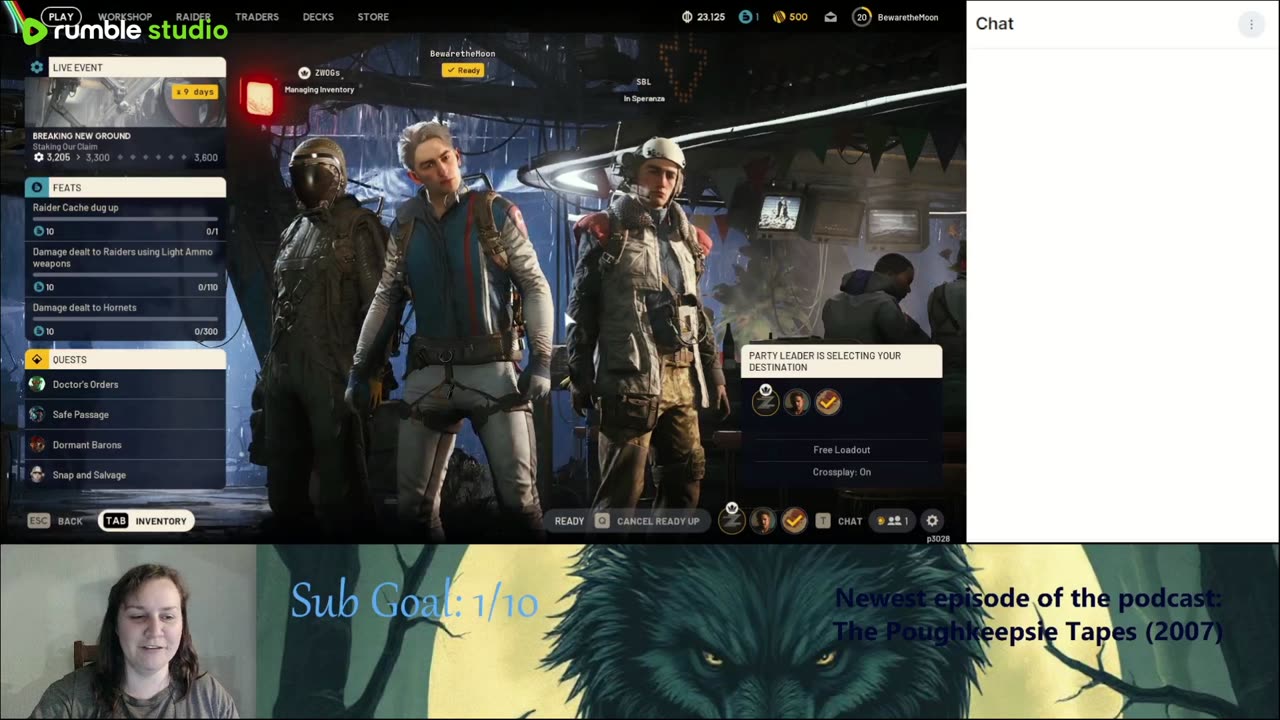The image size is (1280, 720).
Task: Open the Chat panel three-dot menu
Action: tap(1251, 24)
